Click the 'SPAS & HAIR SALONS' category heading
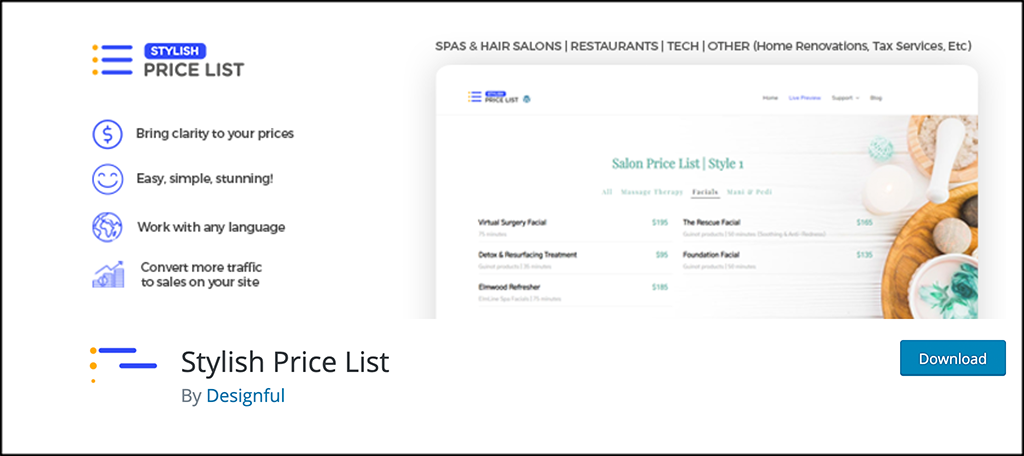The height and width of the screenshot is (456, 1024). coord(498,46)
